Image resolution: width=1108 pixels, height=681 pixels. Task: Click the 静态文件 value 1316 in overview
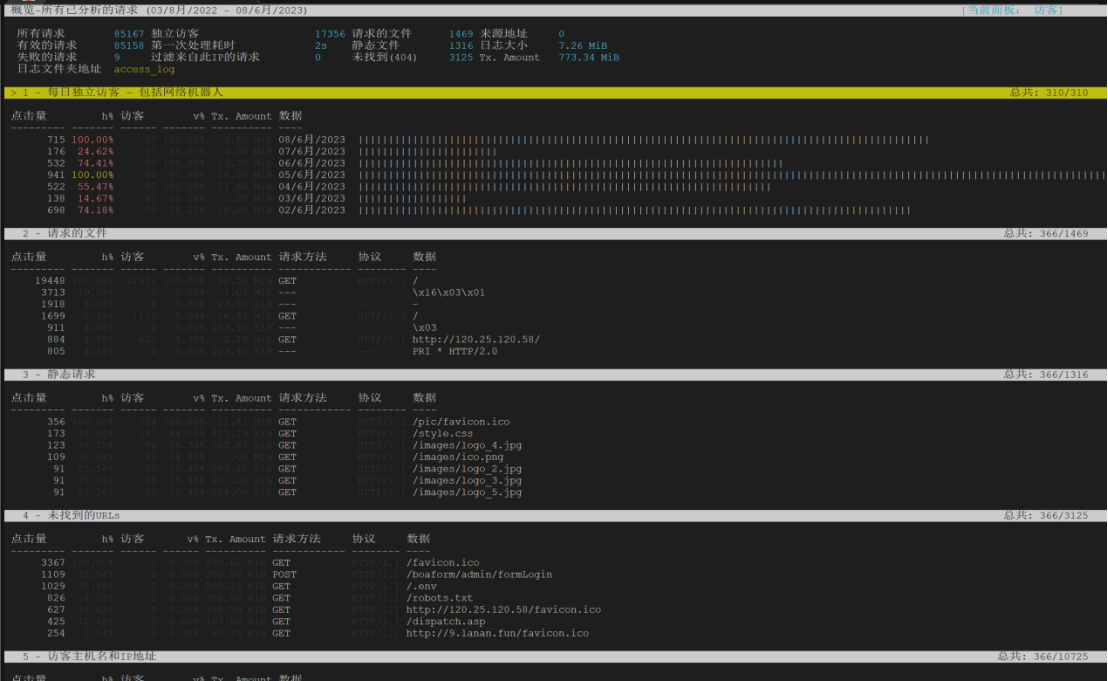[x=461, y=45]
